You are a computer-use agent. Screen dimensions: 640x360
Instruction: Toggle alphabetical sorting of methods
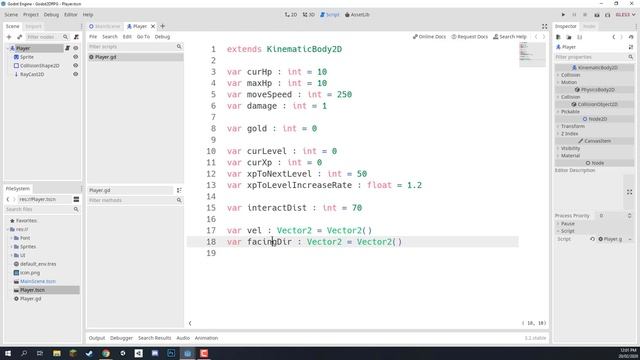(x=179, y=190)
